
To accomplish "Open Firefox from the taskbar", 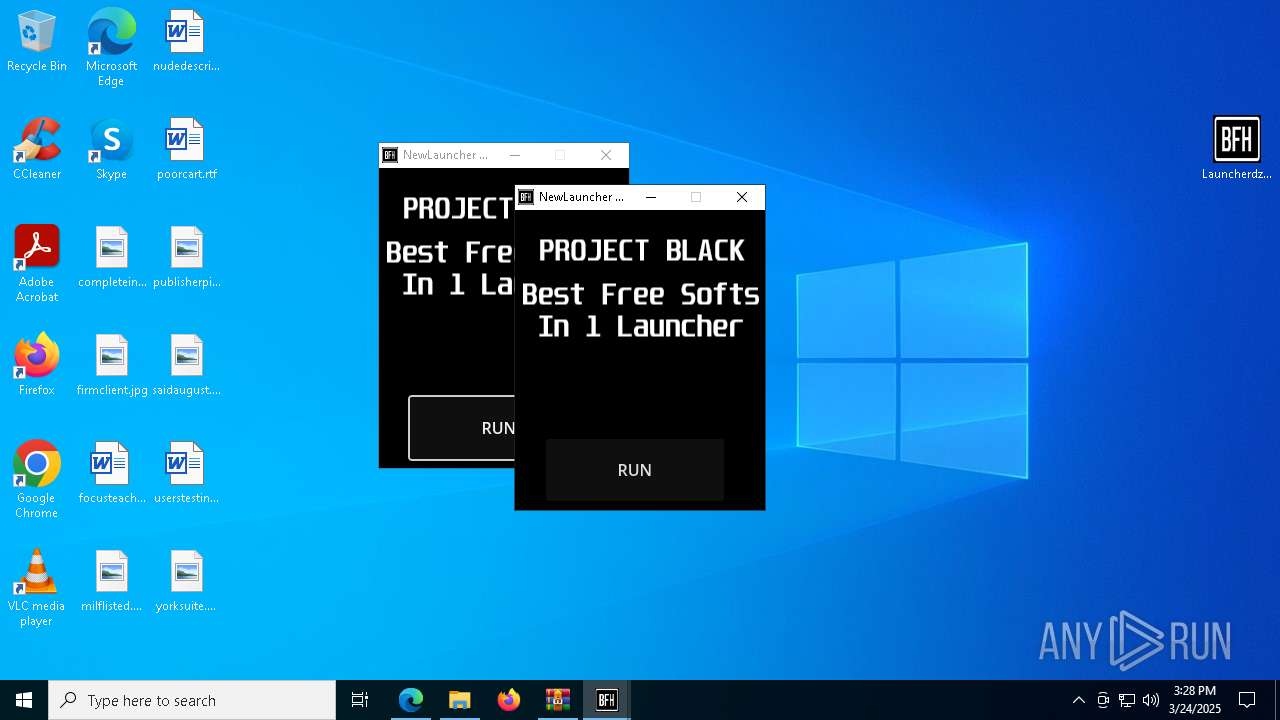I will (509, 700).
